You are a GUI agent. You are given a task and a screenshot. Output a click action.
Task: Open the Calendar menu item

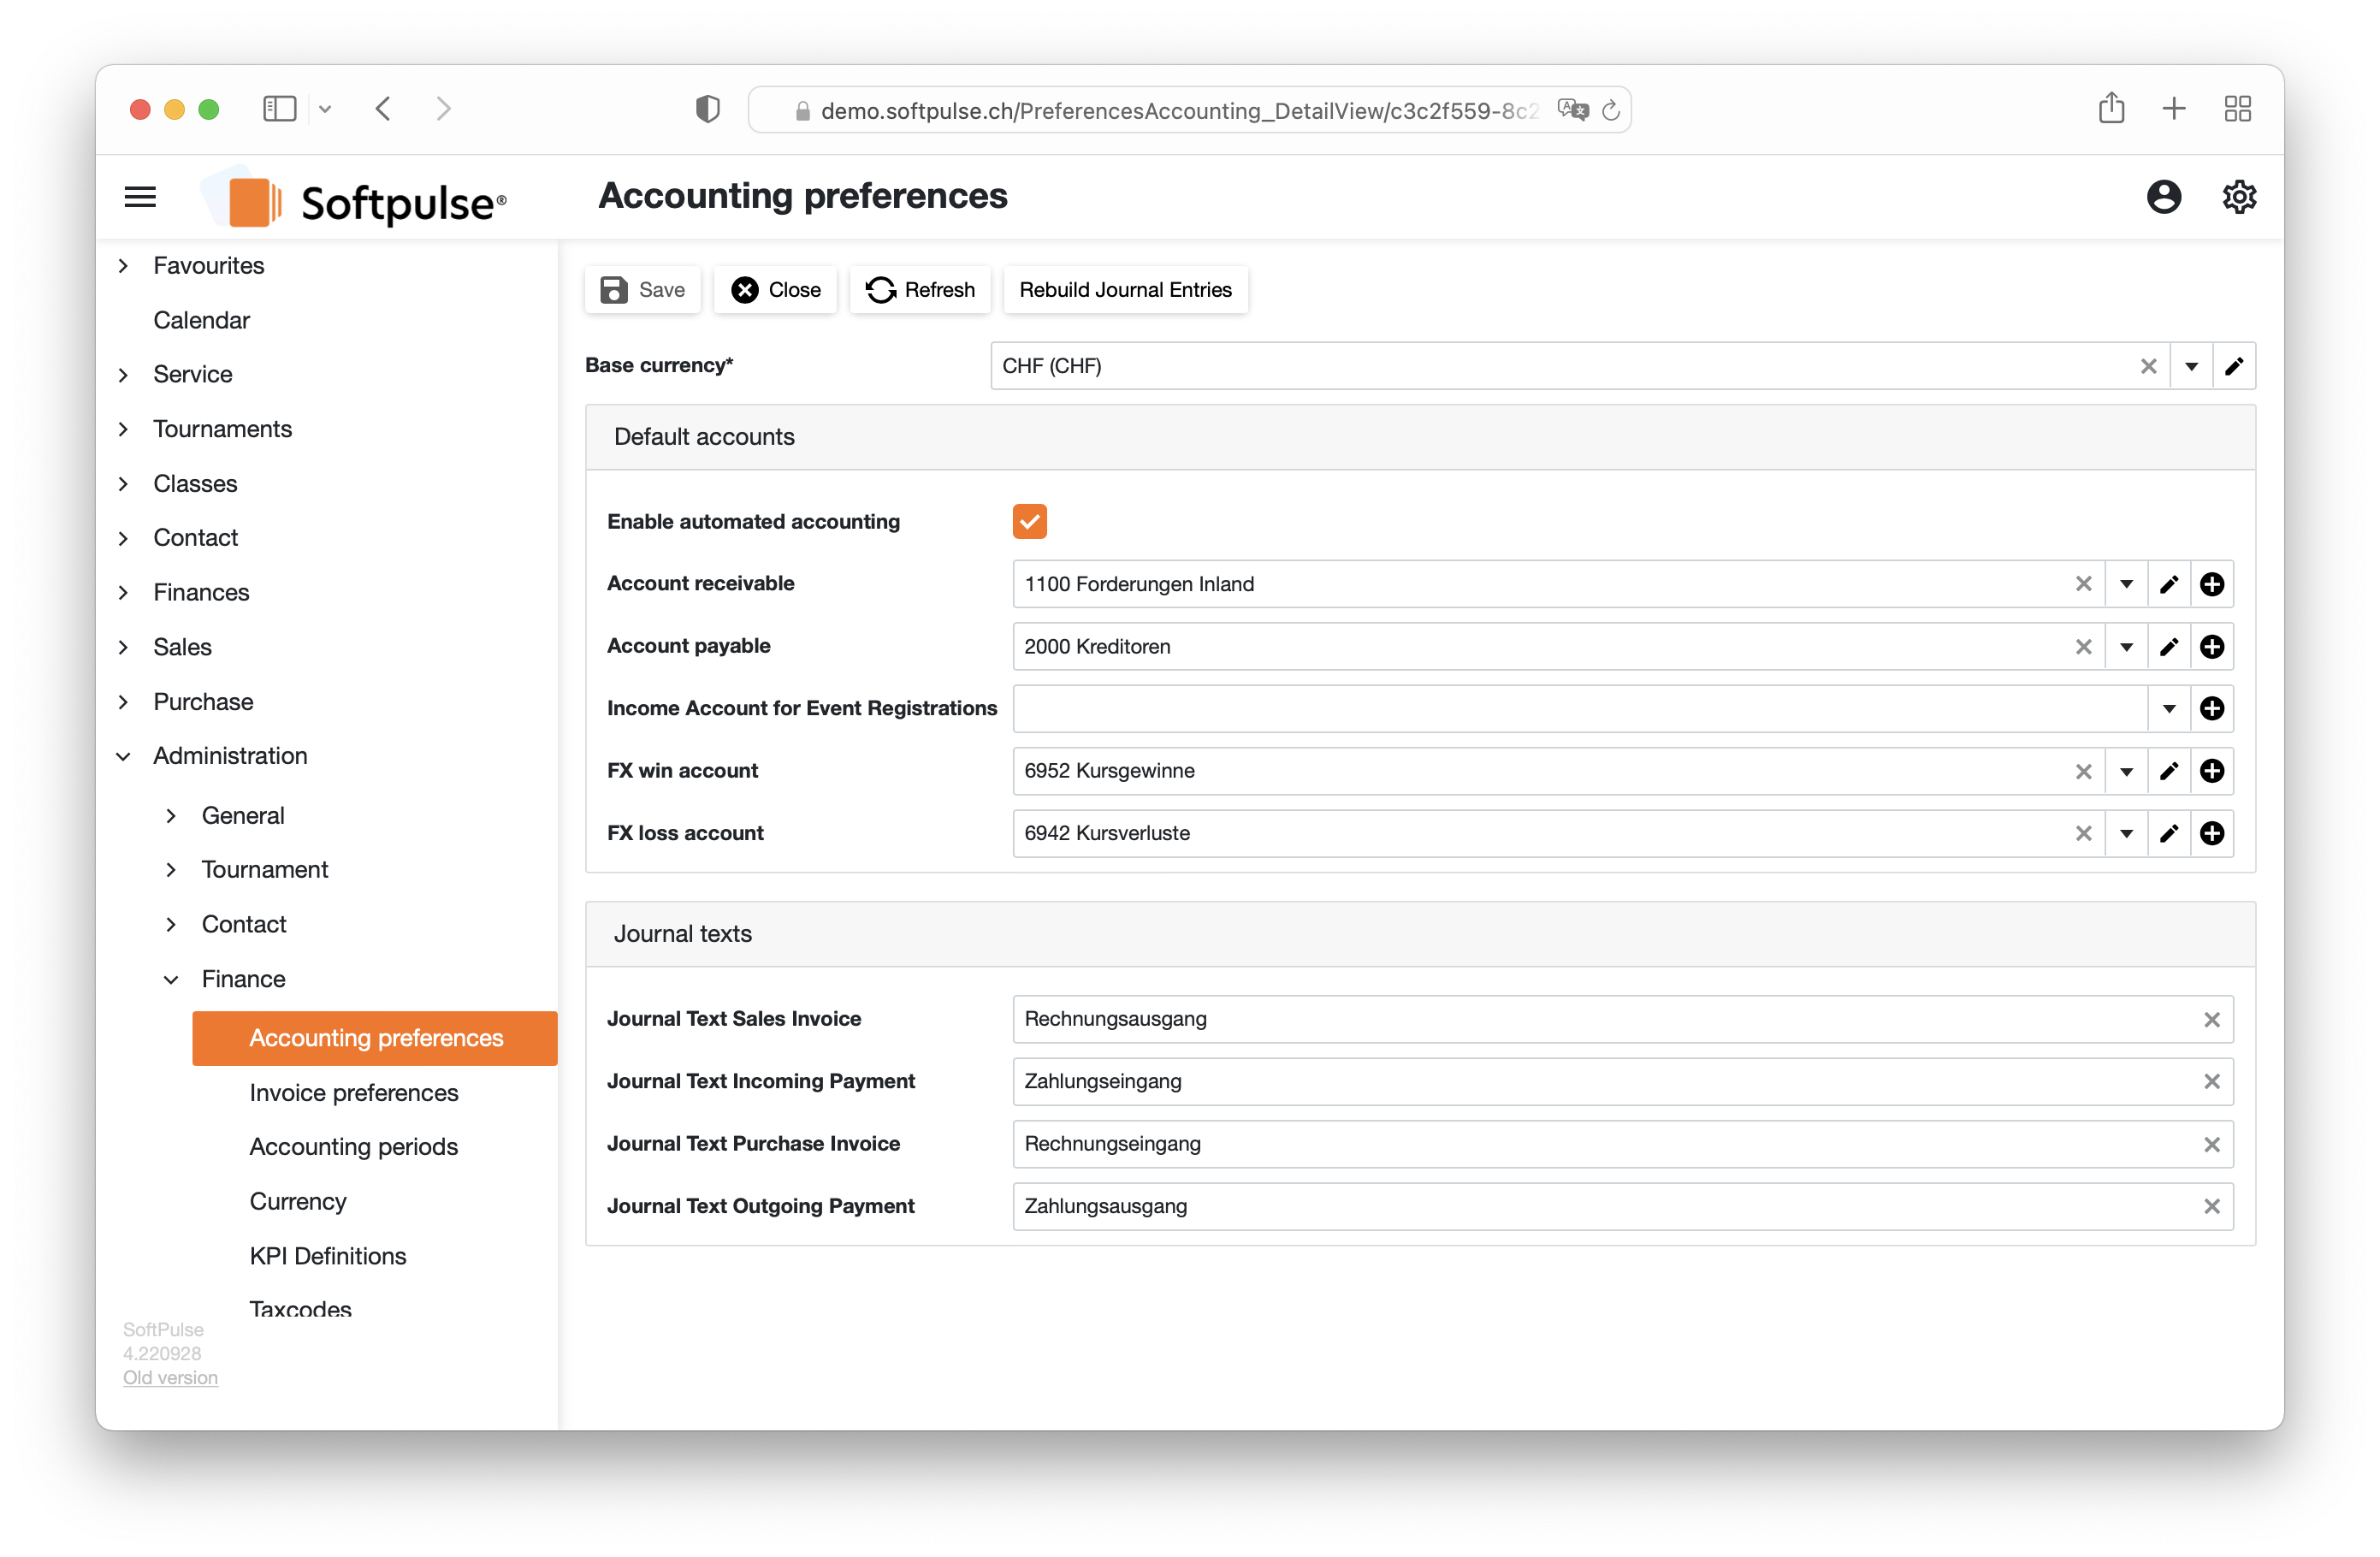(201, 320)
